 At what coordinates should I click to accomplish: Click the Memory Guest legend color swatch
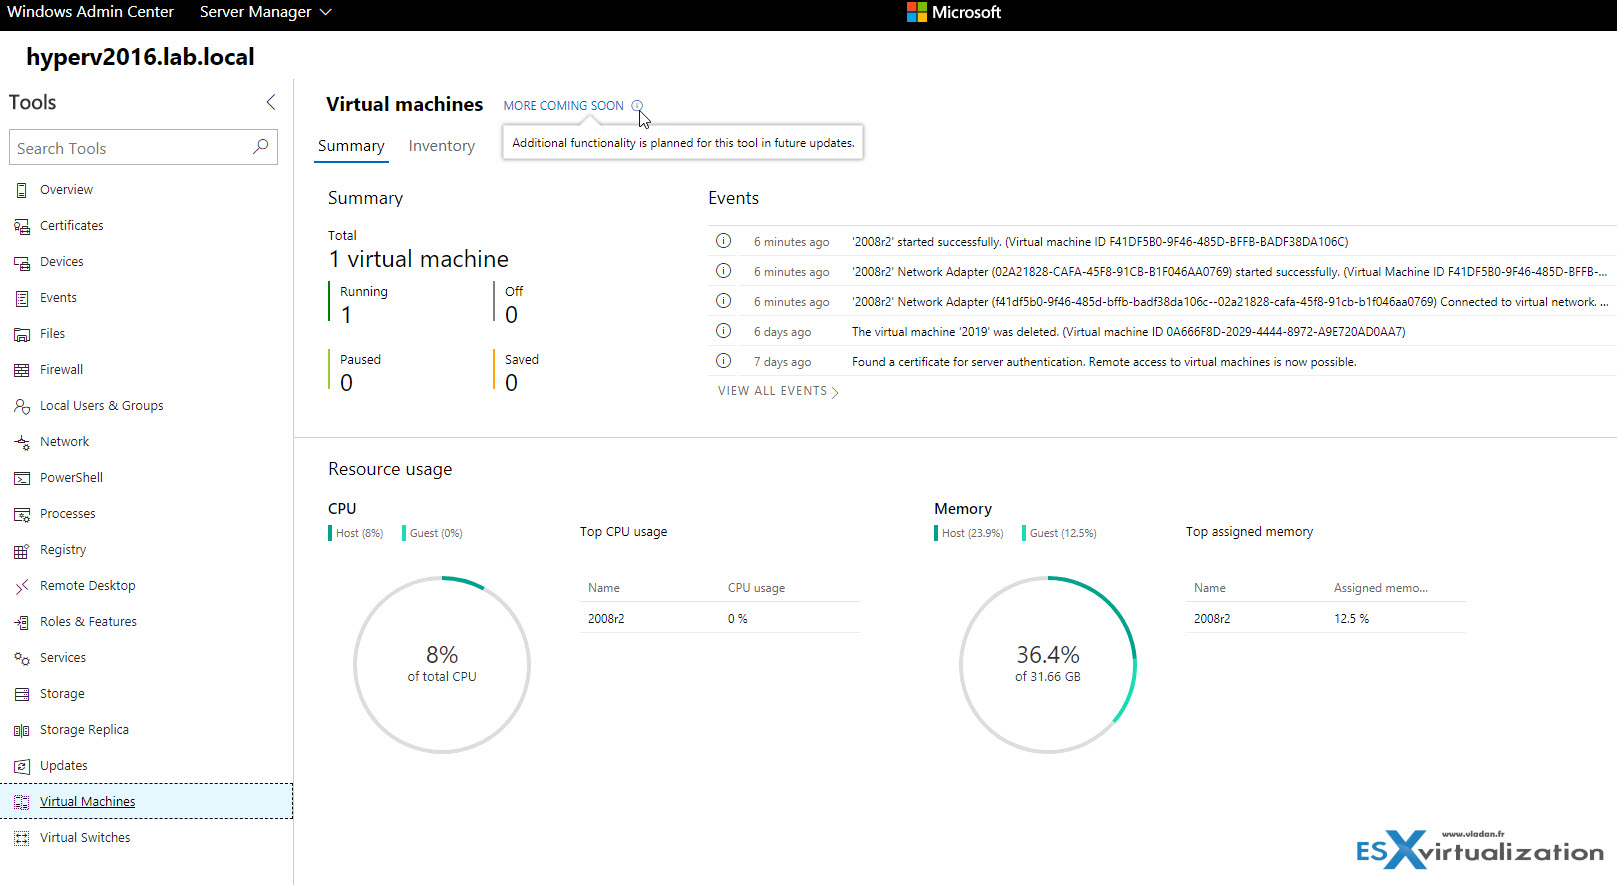(x=1024, y=533)
